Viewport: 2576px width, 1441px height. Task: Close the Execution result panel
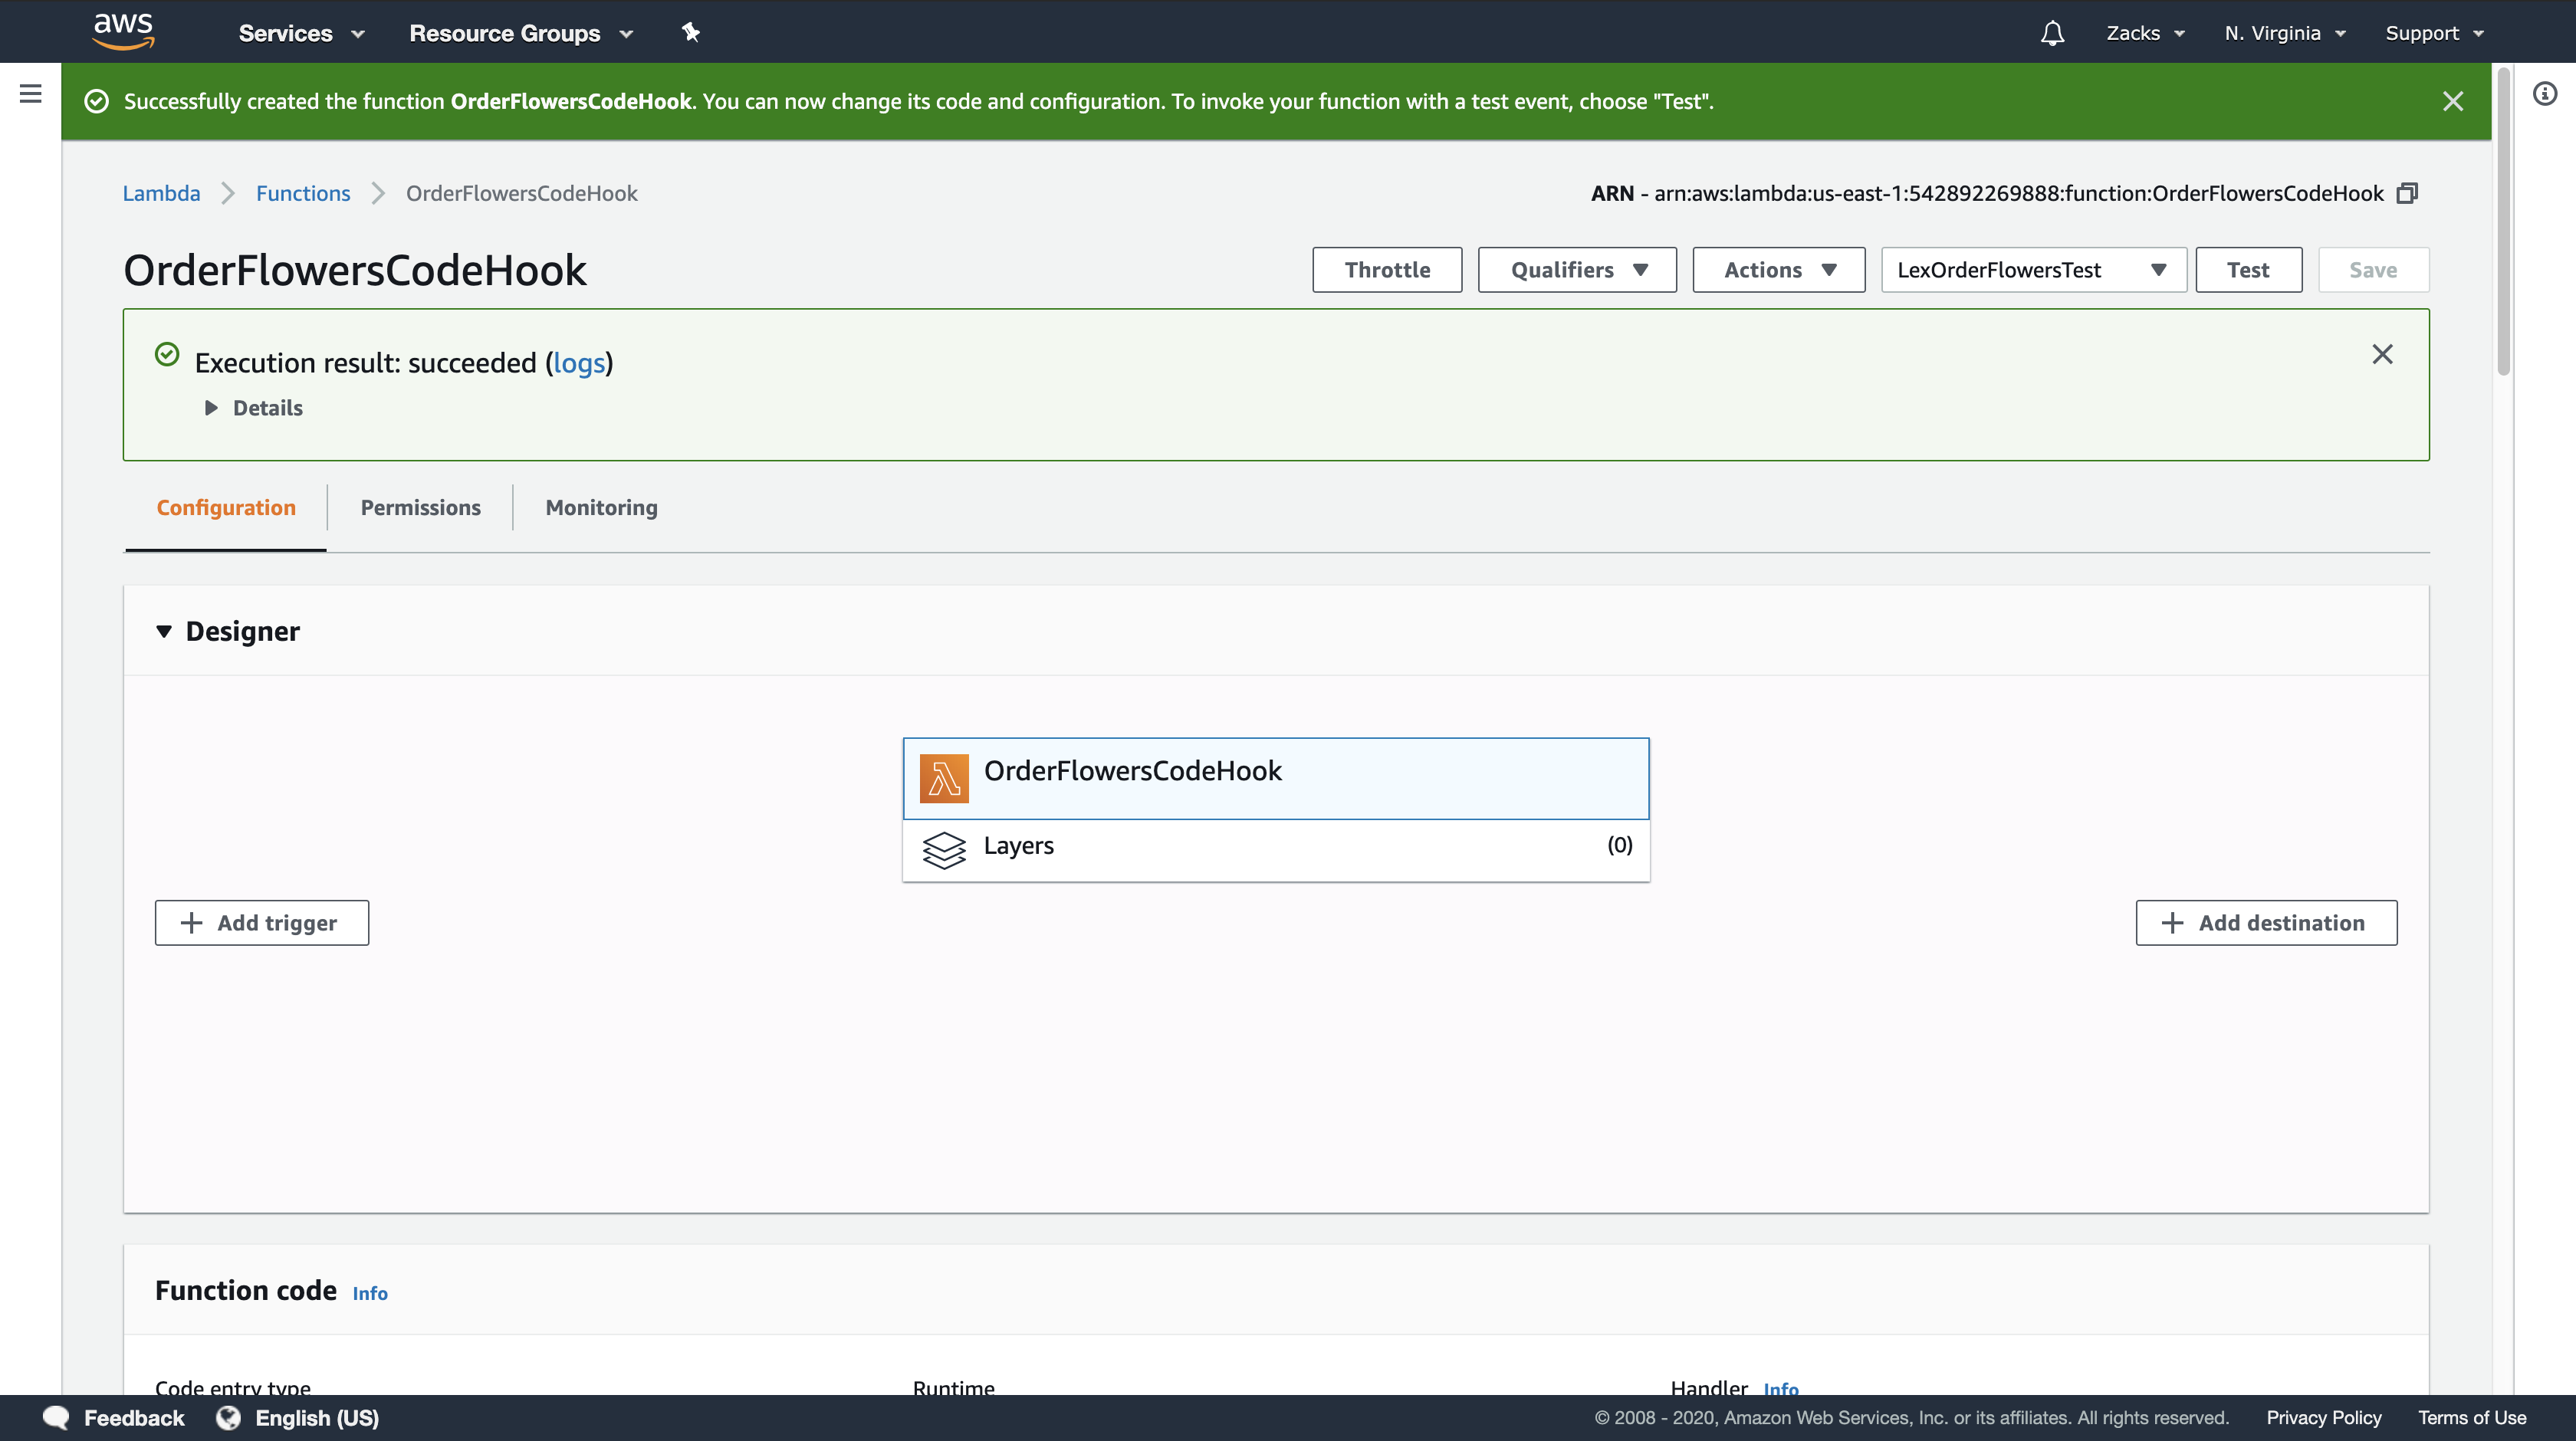[2383, 354]
